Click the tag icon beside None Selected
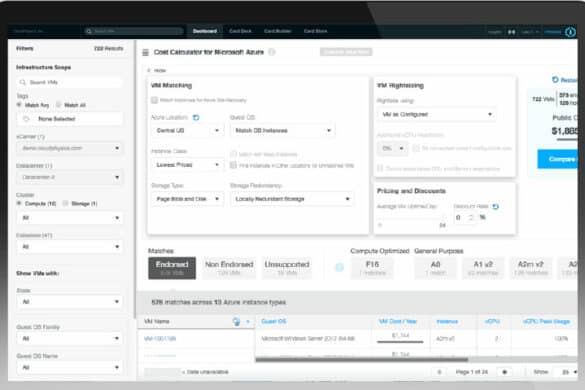This screenshot has height=390, width=585. pyautogui.click(x=26, y=119)
